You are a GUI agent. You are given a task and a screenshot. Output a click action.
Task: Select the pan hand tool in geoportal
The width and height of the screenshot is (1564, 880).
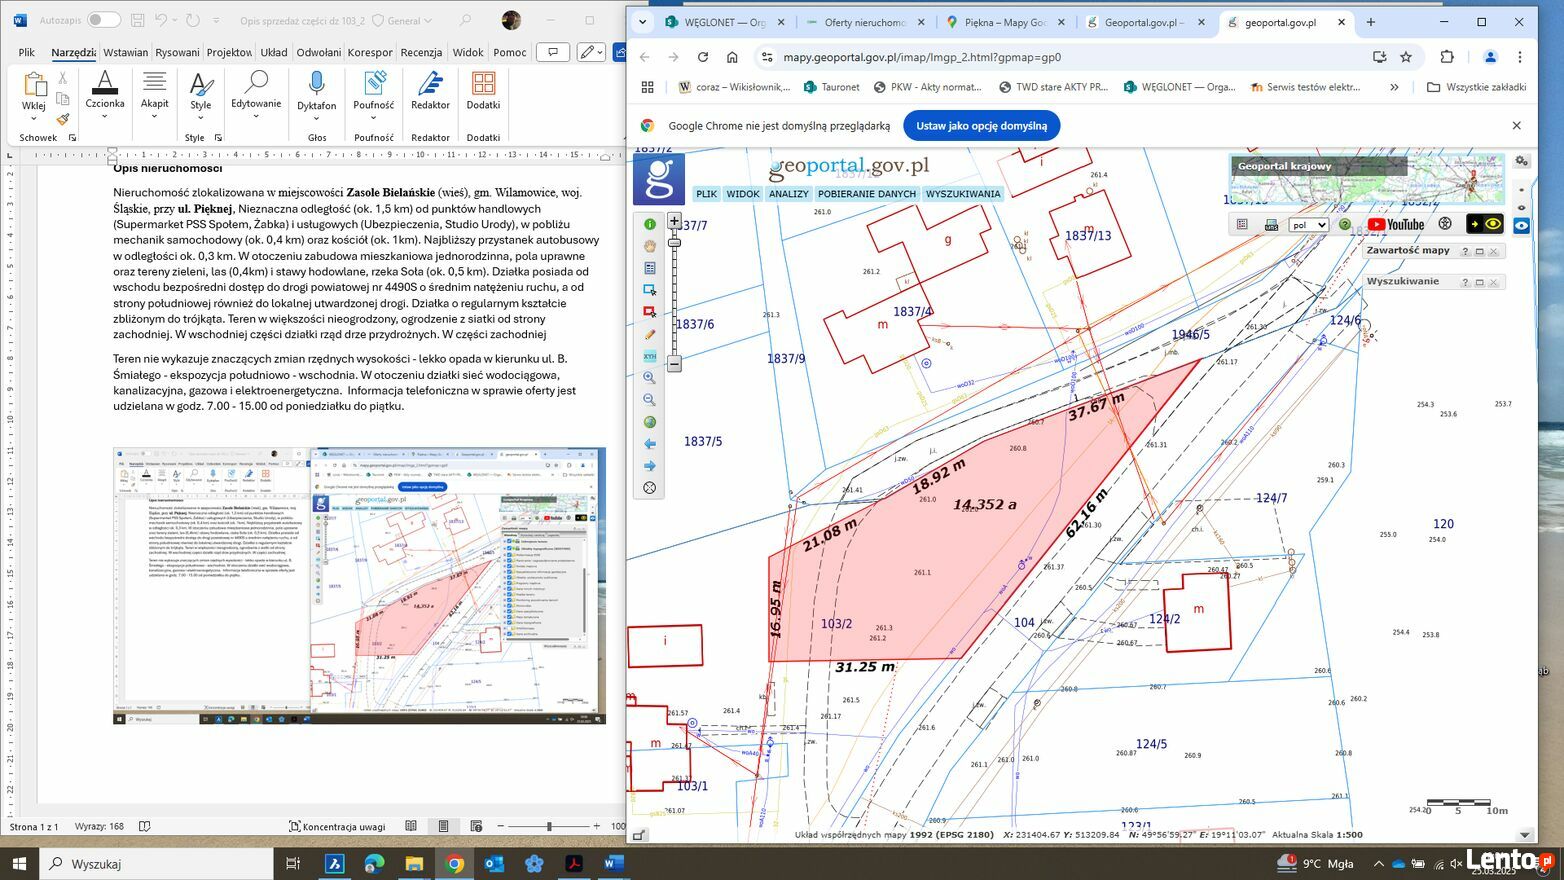(x=650, y=246)
